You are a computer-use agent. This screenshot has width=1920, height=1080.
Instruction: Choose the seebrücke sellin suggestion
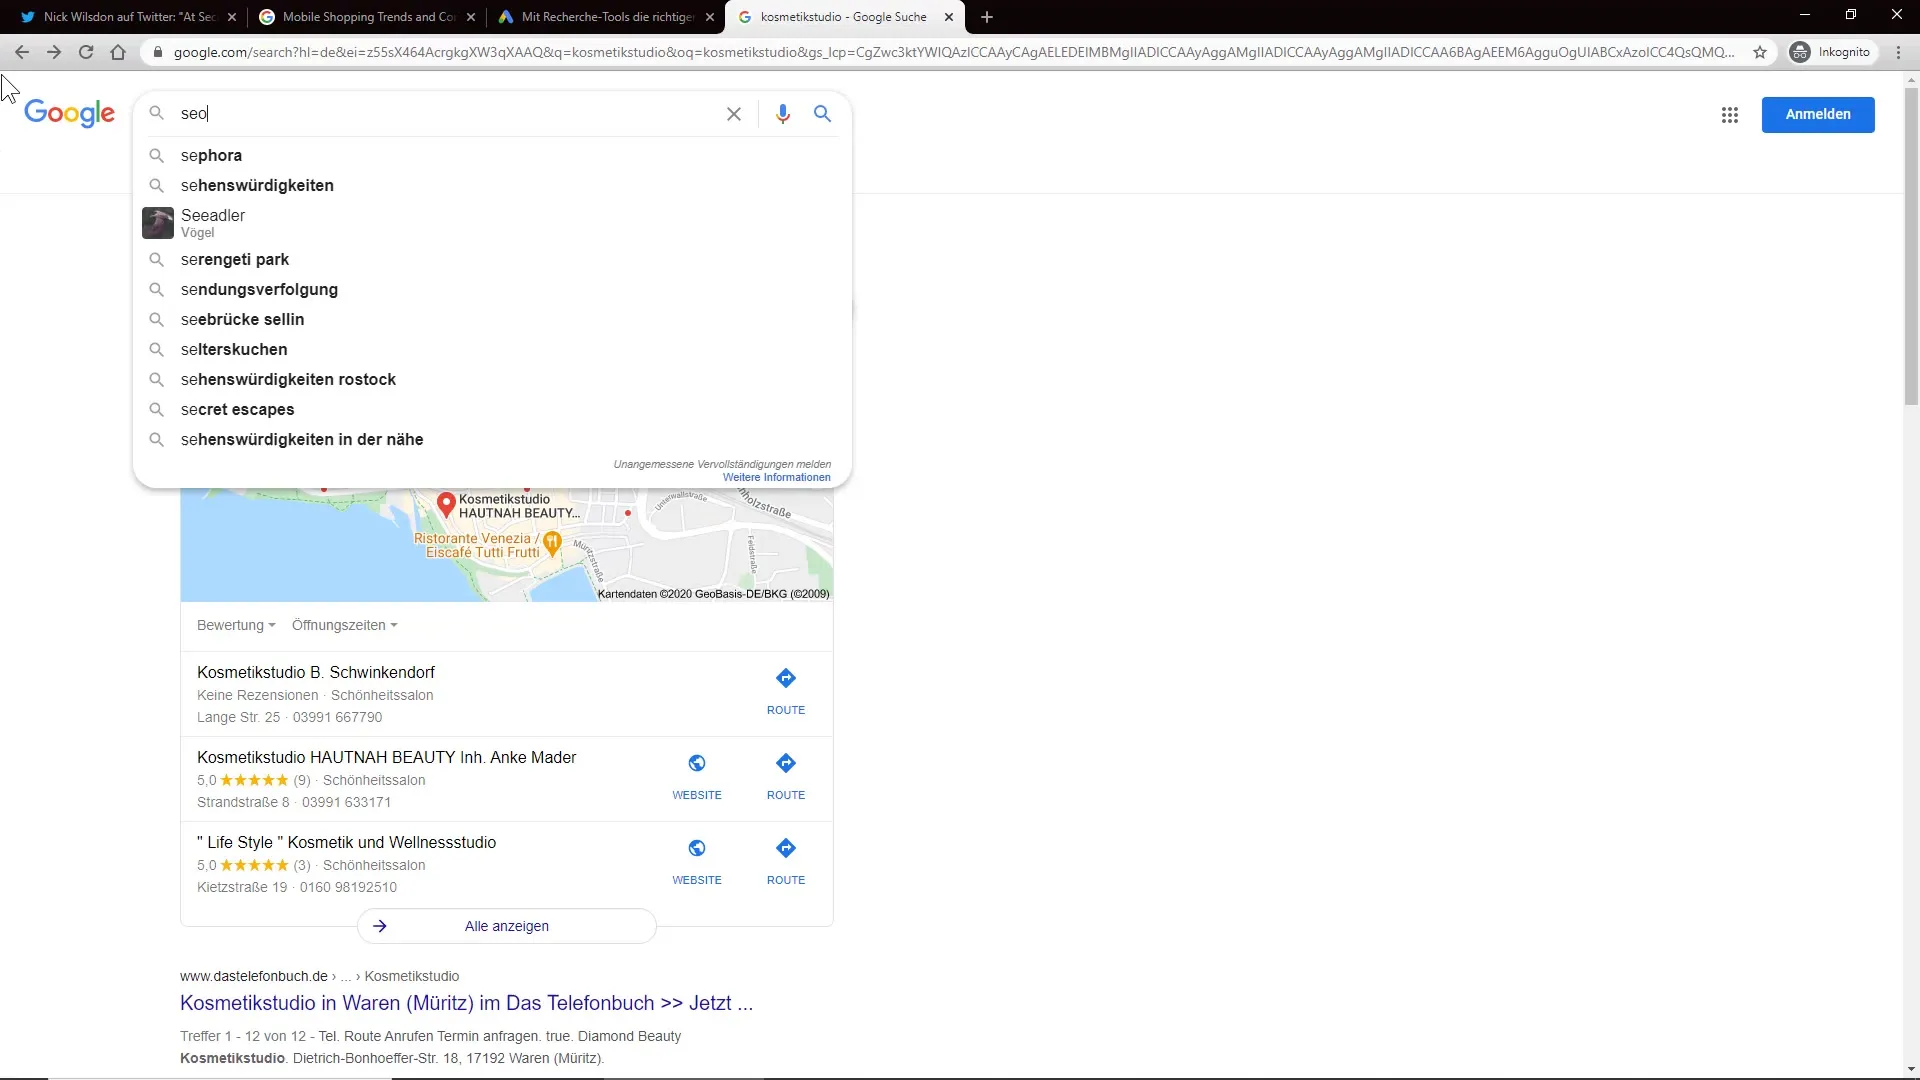tap(492, 320)
